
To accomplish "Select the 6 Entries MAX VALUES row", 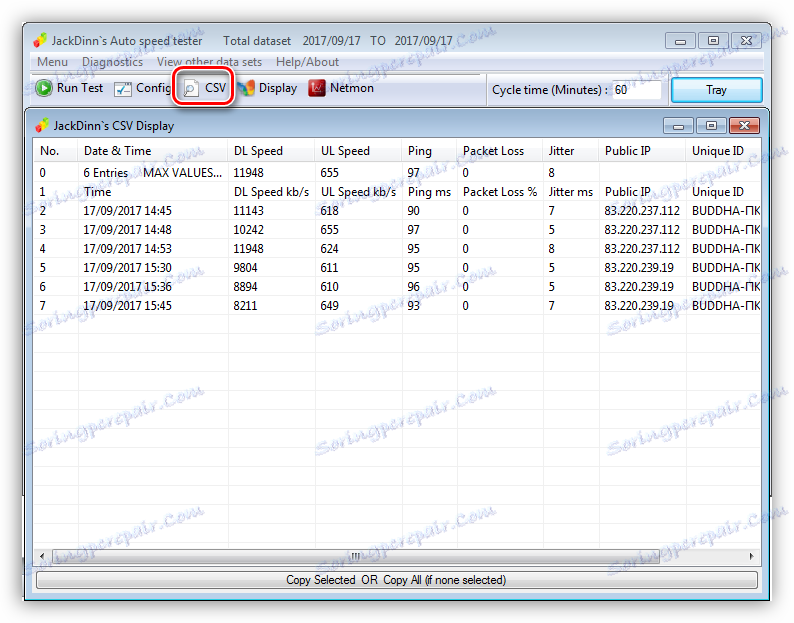I will [x=397, y=173].
